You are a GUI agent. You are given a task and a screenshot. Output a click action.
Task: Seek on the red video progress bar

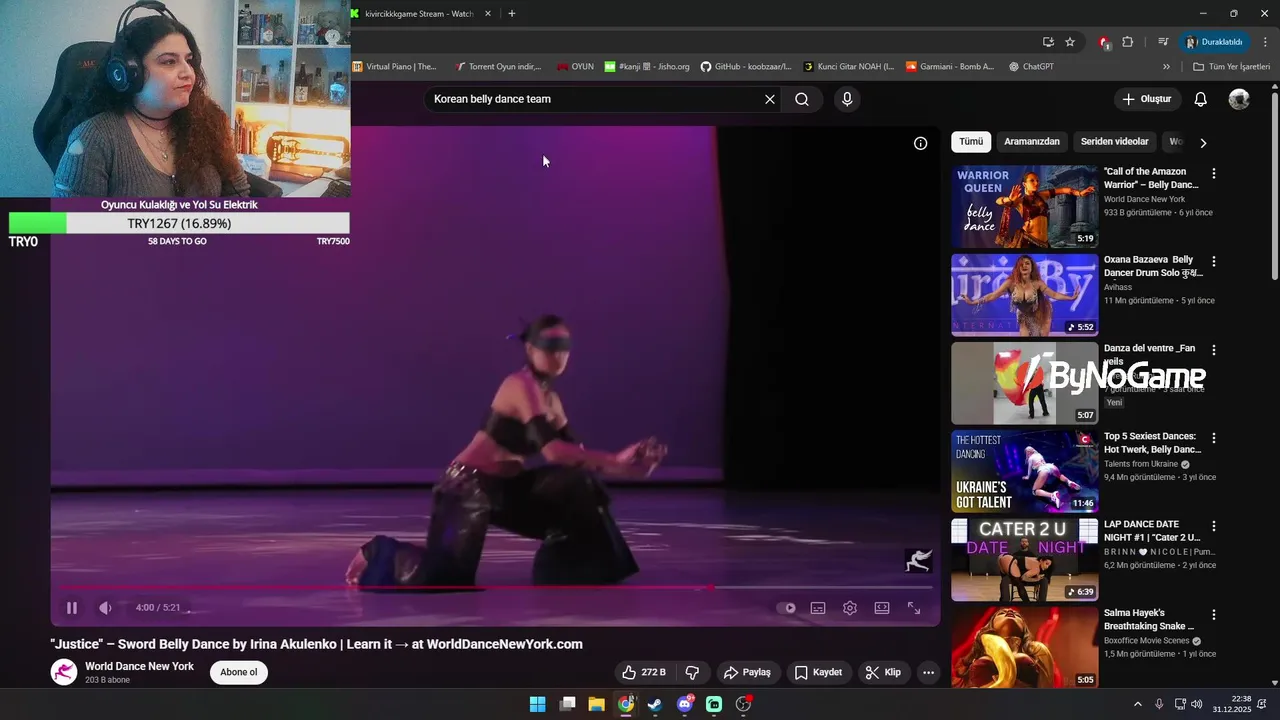[x=495, y=587]
